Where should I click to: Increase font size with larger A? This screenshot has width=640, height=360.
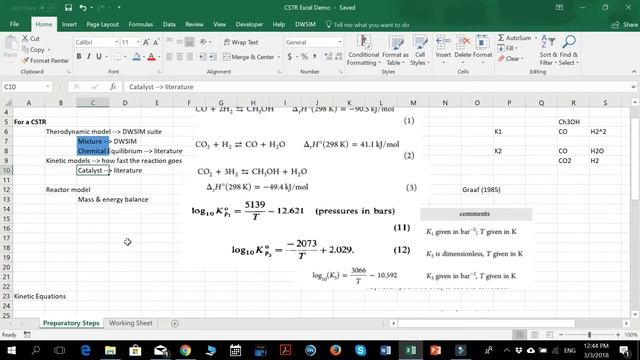pos(146,42)
